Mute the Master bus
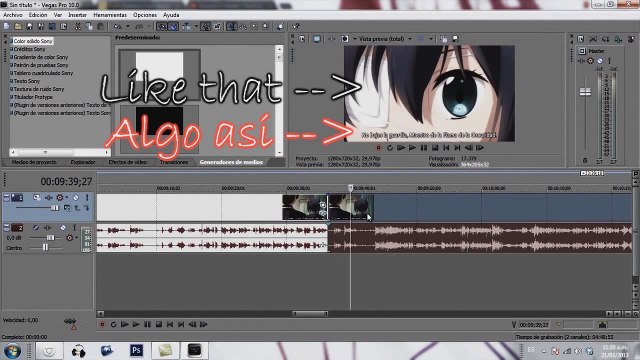Screen dimensions: 640x360 tap(600, 61)
